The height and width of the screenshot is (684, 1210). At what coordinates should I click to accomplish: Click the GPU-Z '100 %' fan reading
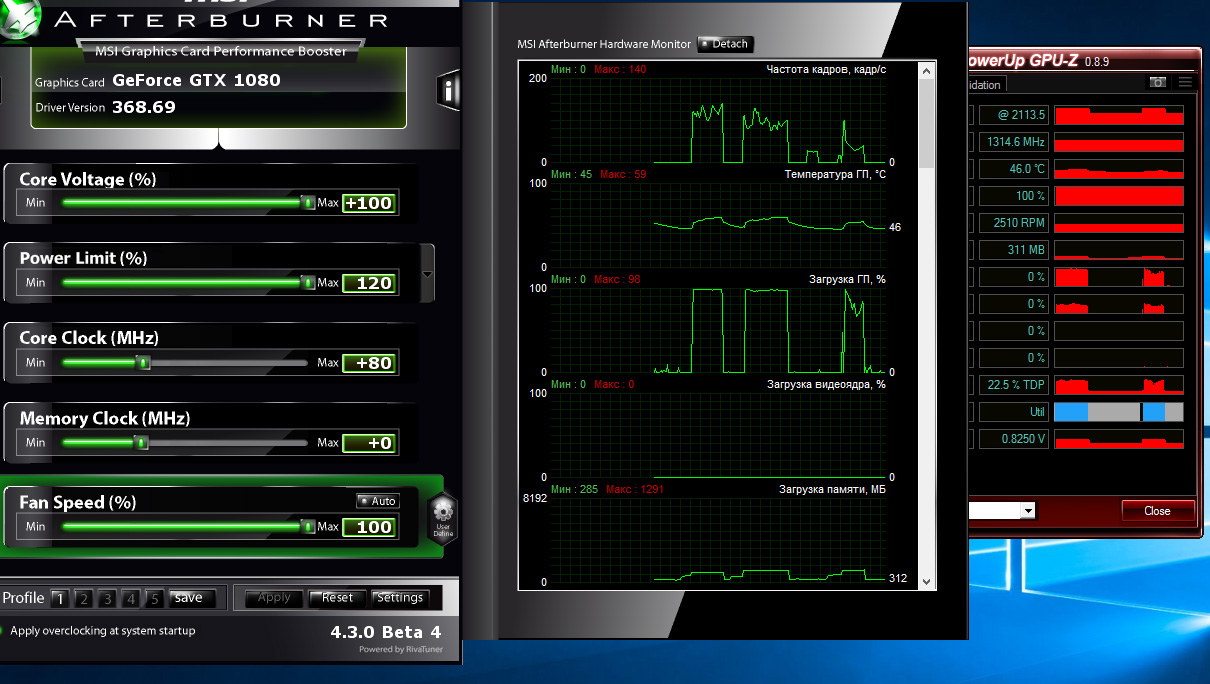tap(1014, 196)
